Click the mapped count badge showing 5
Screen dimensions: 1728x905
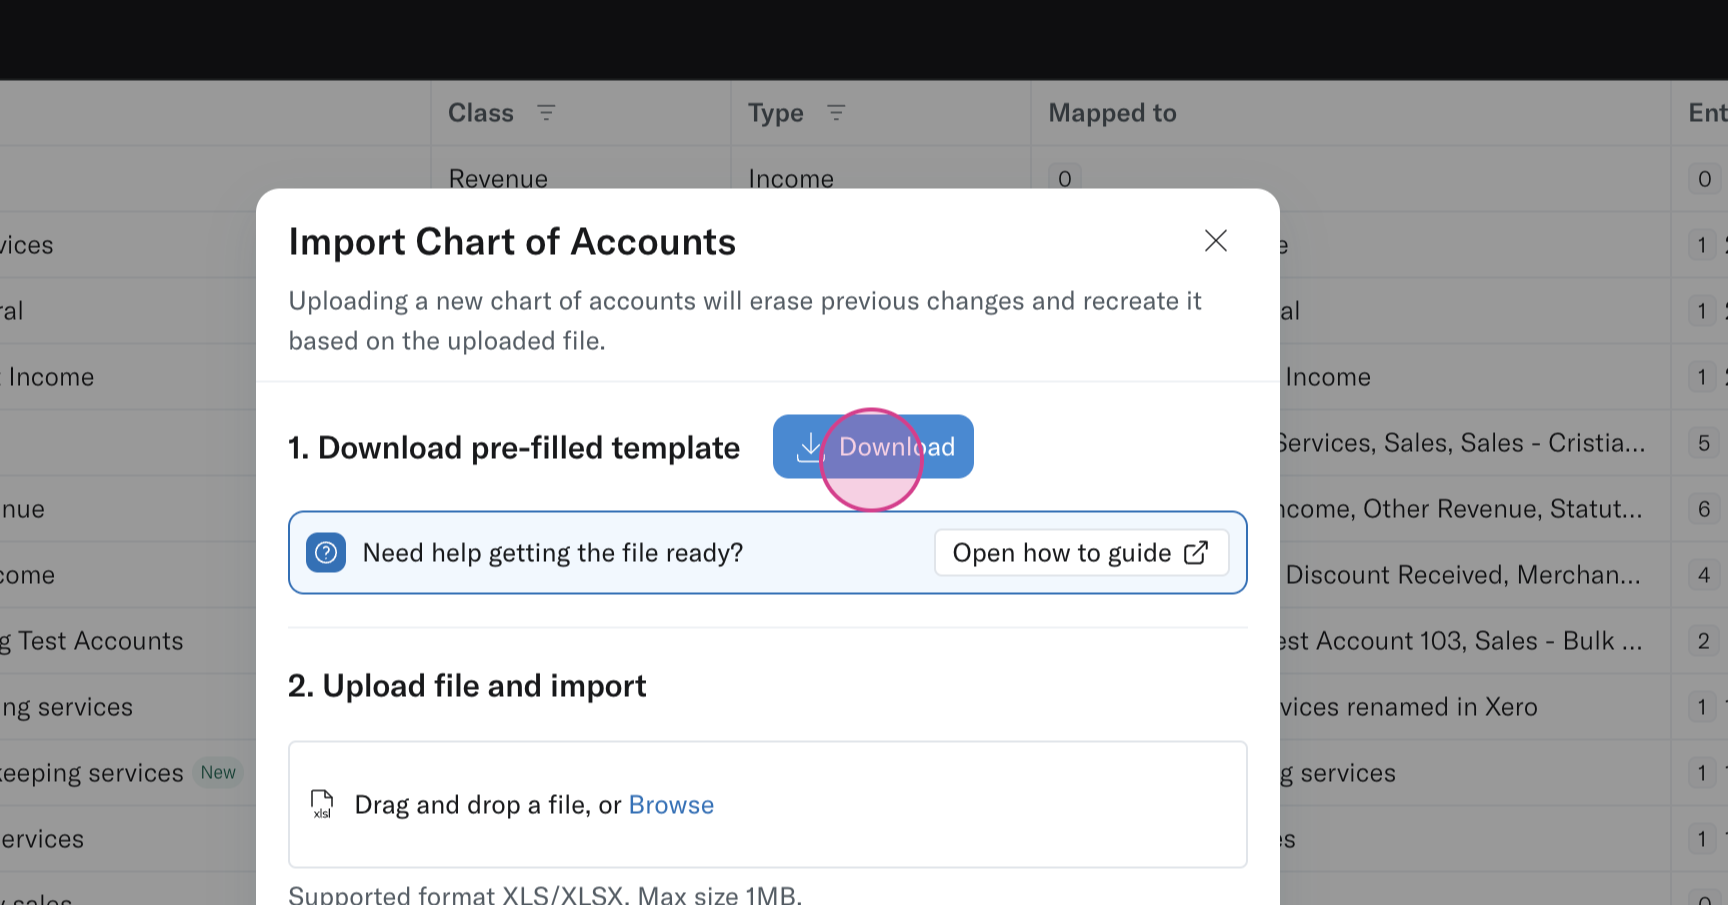pos(1704,443)
